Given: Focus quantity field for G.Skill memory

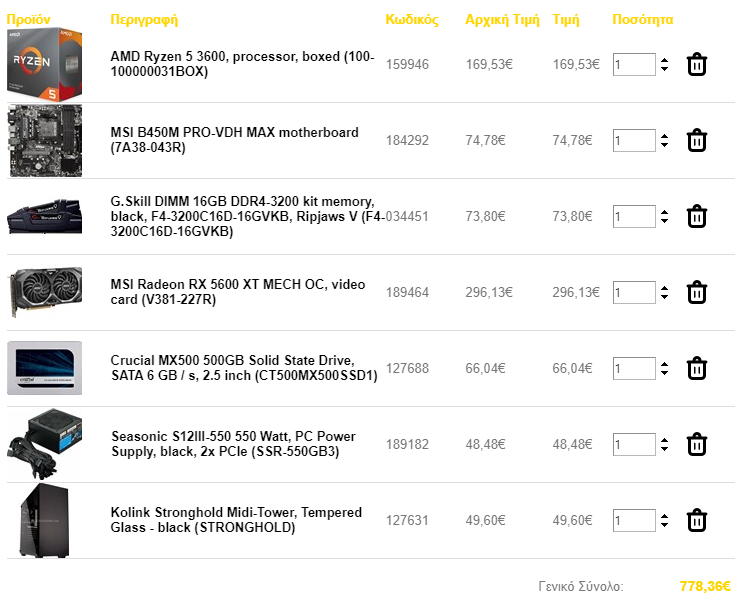Looking at the screenshot, I should (x=634, y=217).
